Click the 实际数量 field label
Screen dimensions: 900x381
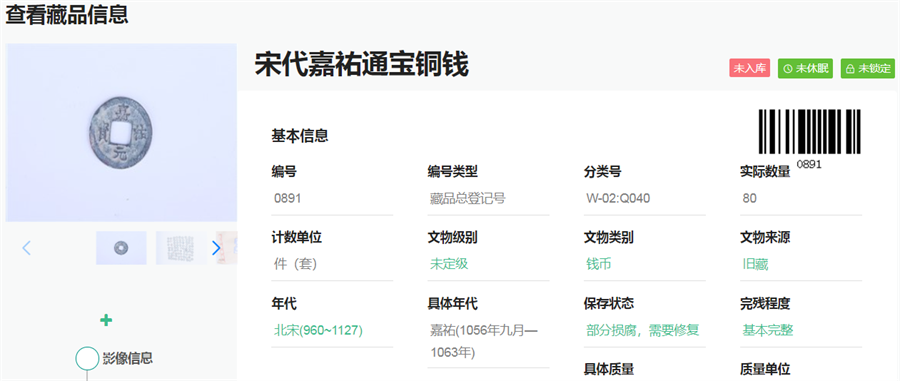(765, 171)
